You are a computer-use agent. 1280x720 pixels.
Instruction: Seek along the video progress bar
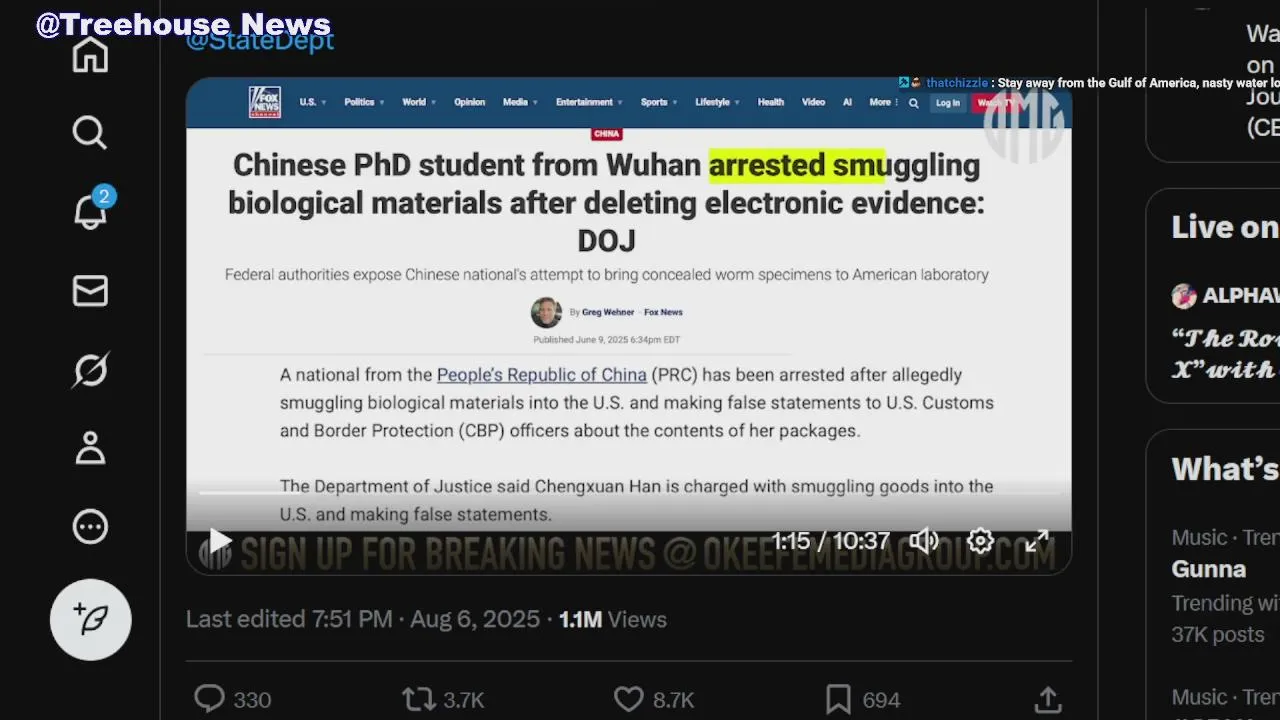click(628, 493)
